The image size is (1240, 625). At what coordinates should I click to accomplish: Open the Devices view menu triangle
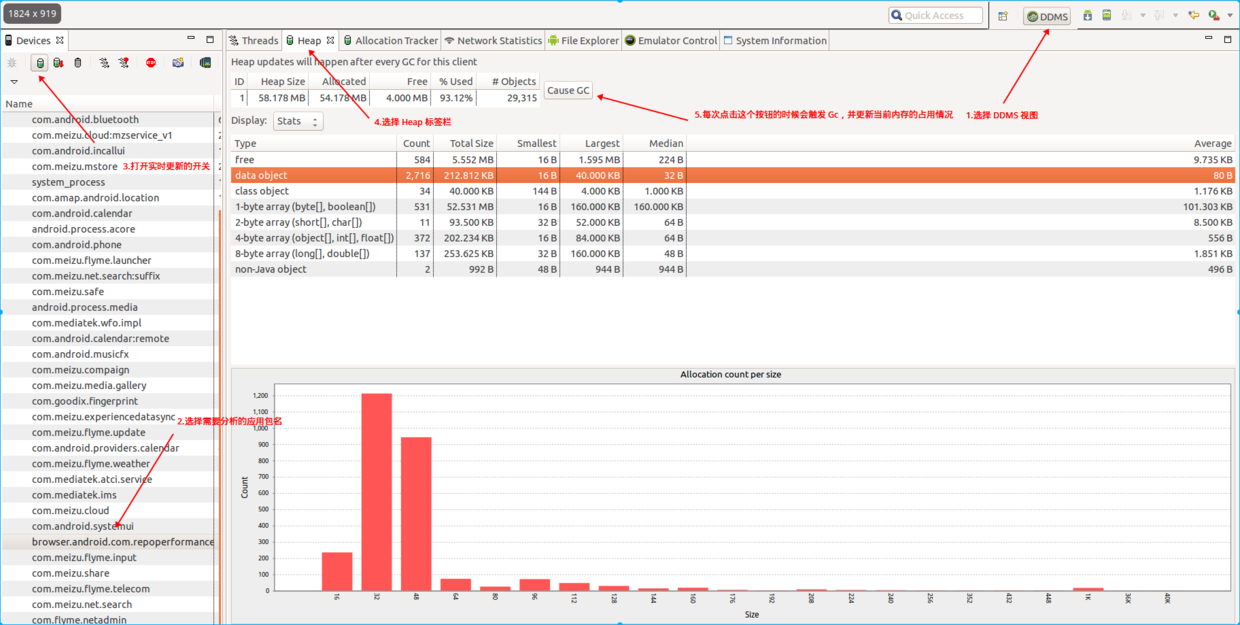click(x=14, y=82)
